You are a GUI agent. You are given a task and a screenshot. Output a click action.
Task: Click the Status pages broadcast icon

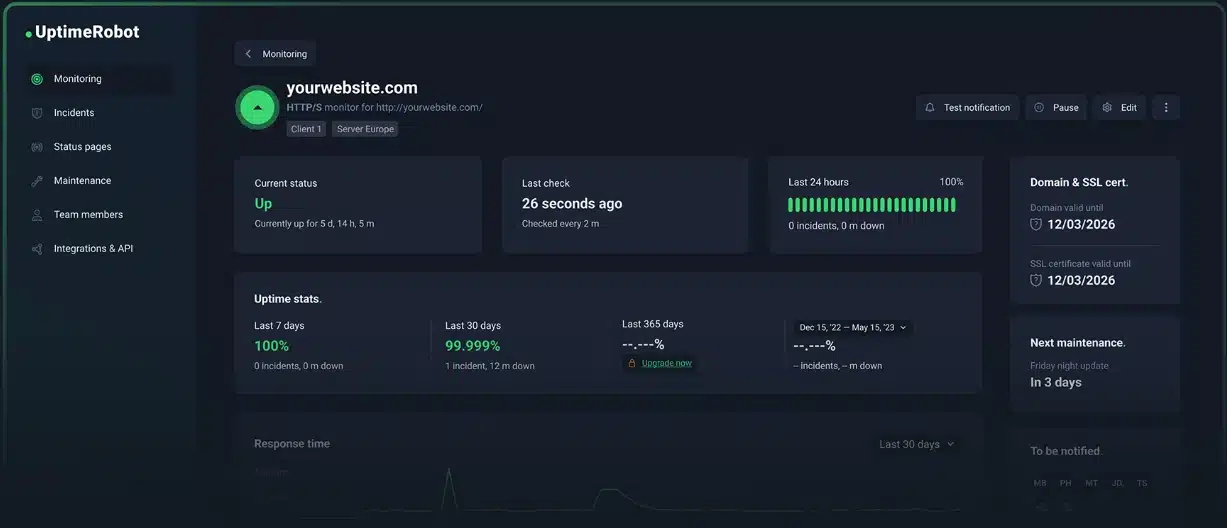click(37, 147)
